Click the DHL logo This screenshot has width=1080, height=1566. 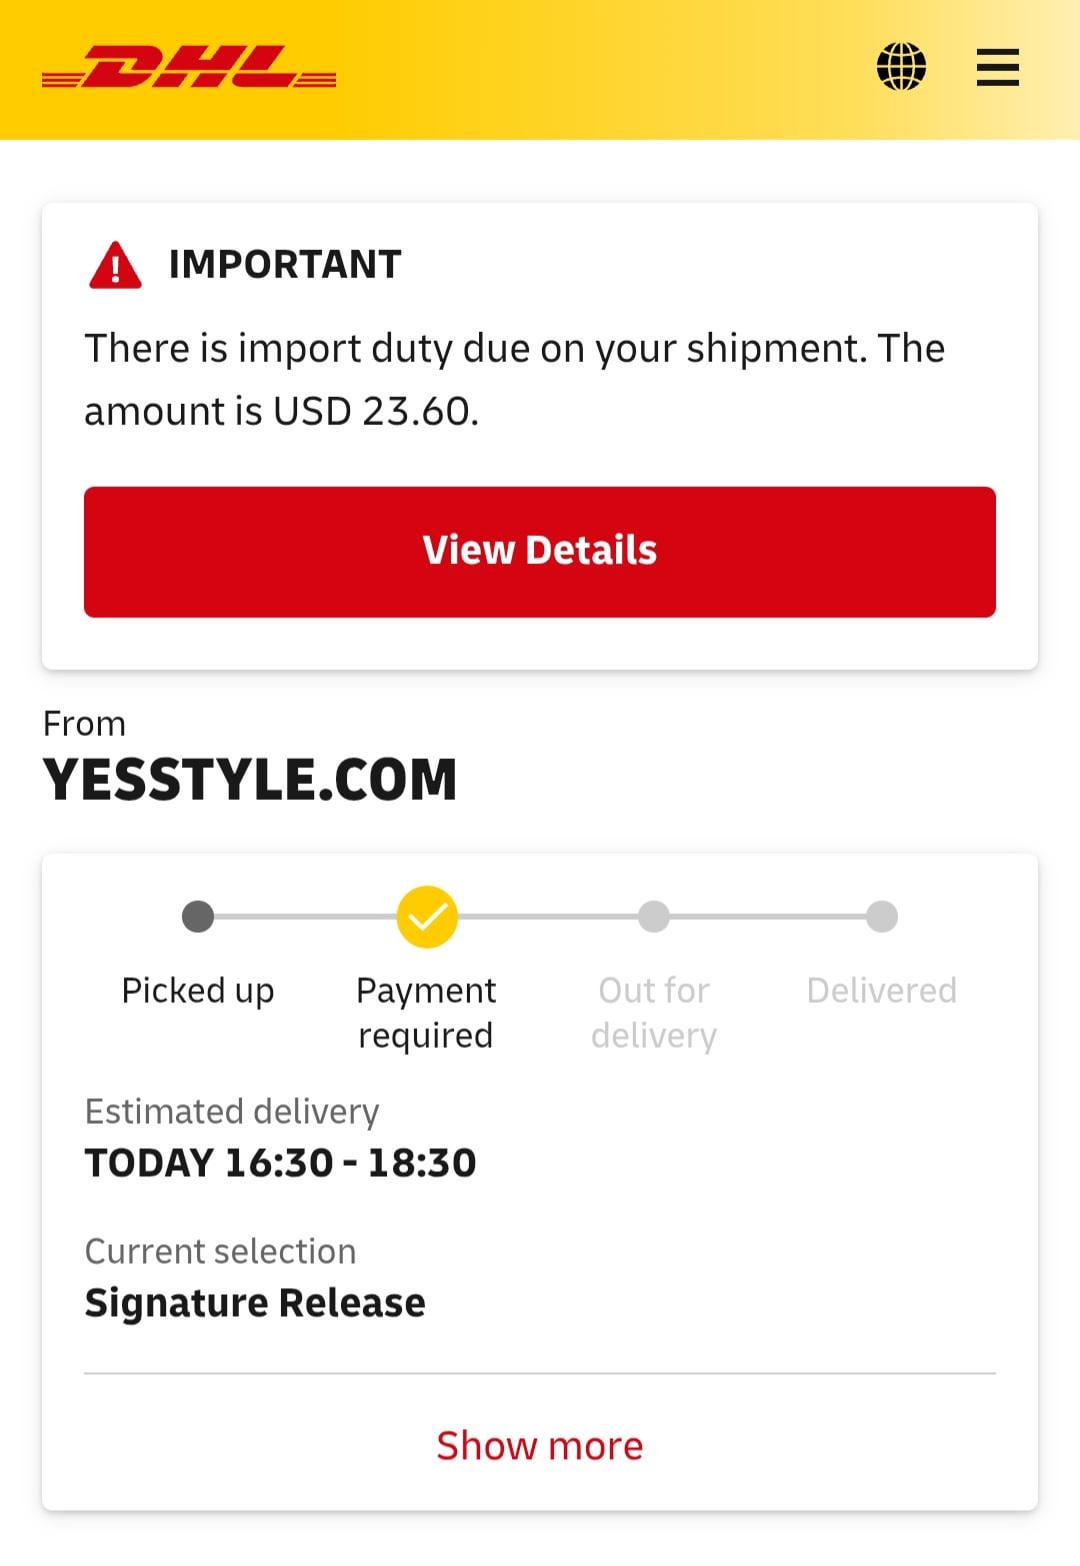pos(189,68)
